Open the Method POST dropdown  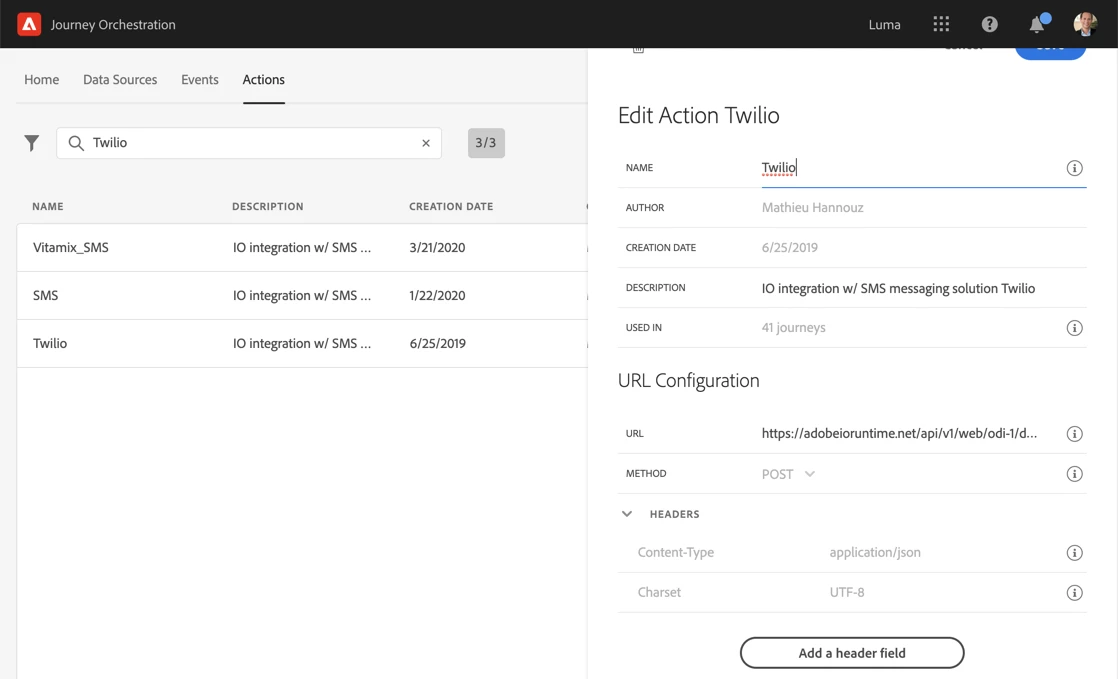788,474
